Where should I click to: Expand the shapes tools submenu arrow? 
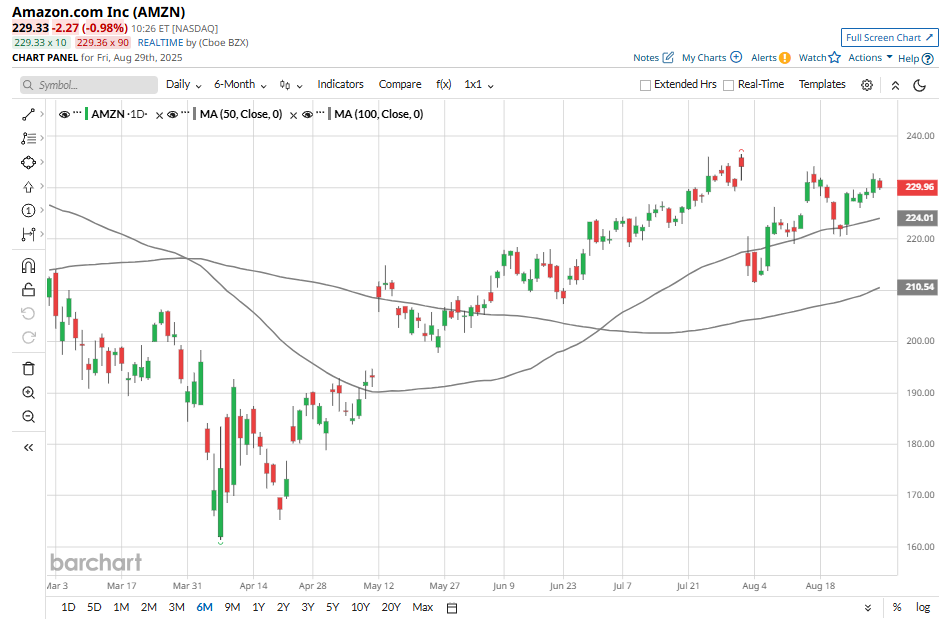pos(41,163)
